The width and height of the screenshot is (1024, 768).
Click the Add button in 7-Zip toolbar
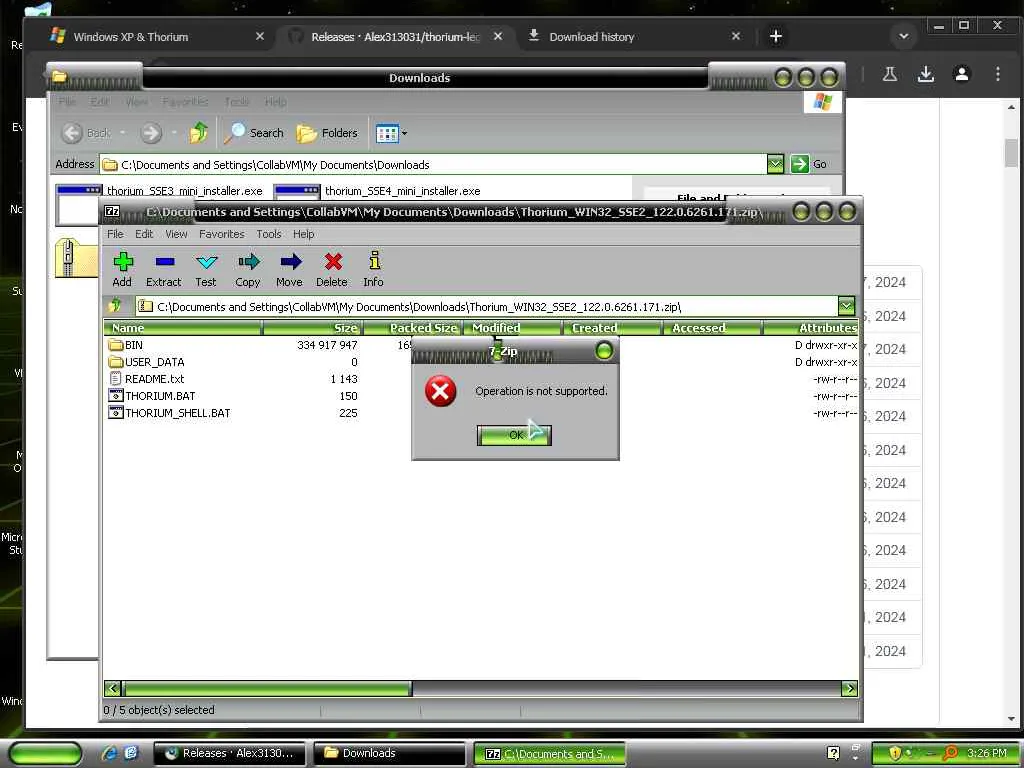click(122, 269)
